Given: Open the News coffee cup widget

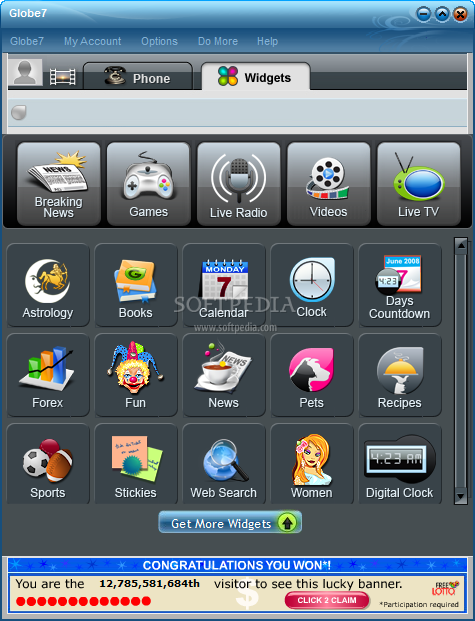Looking at the screenshot, I should click(224, 375).
